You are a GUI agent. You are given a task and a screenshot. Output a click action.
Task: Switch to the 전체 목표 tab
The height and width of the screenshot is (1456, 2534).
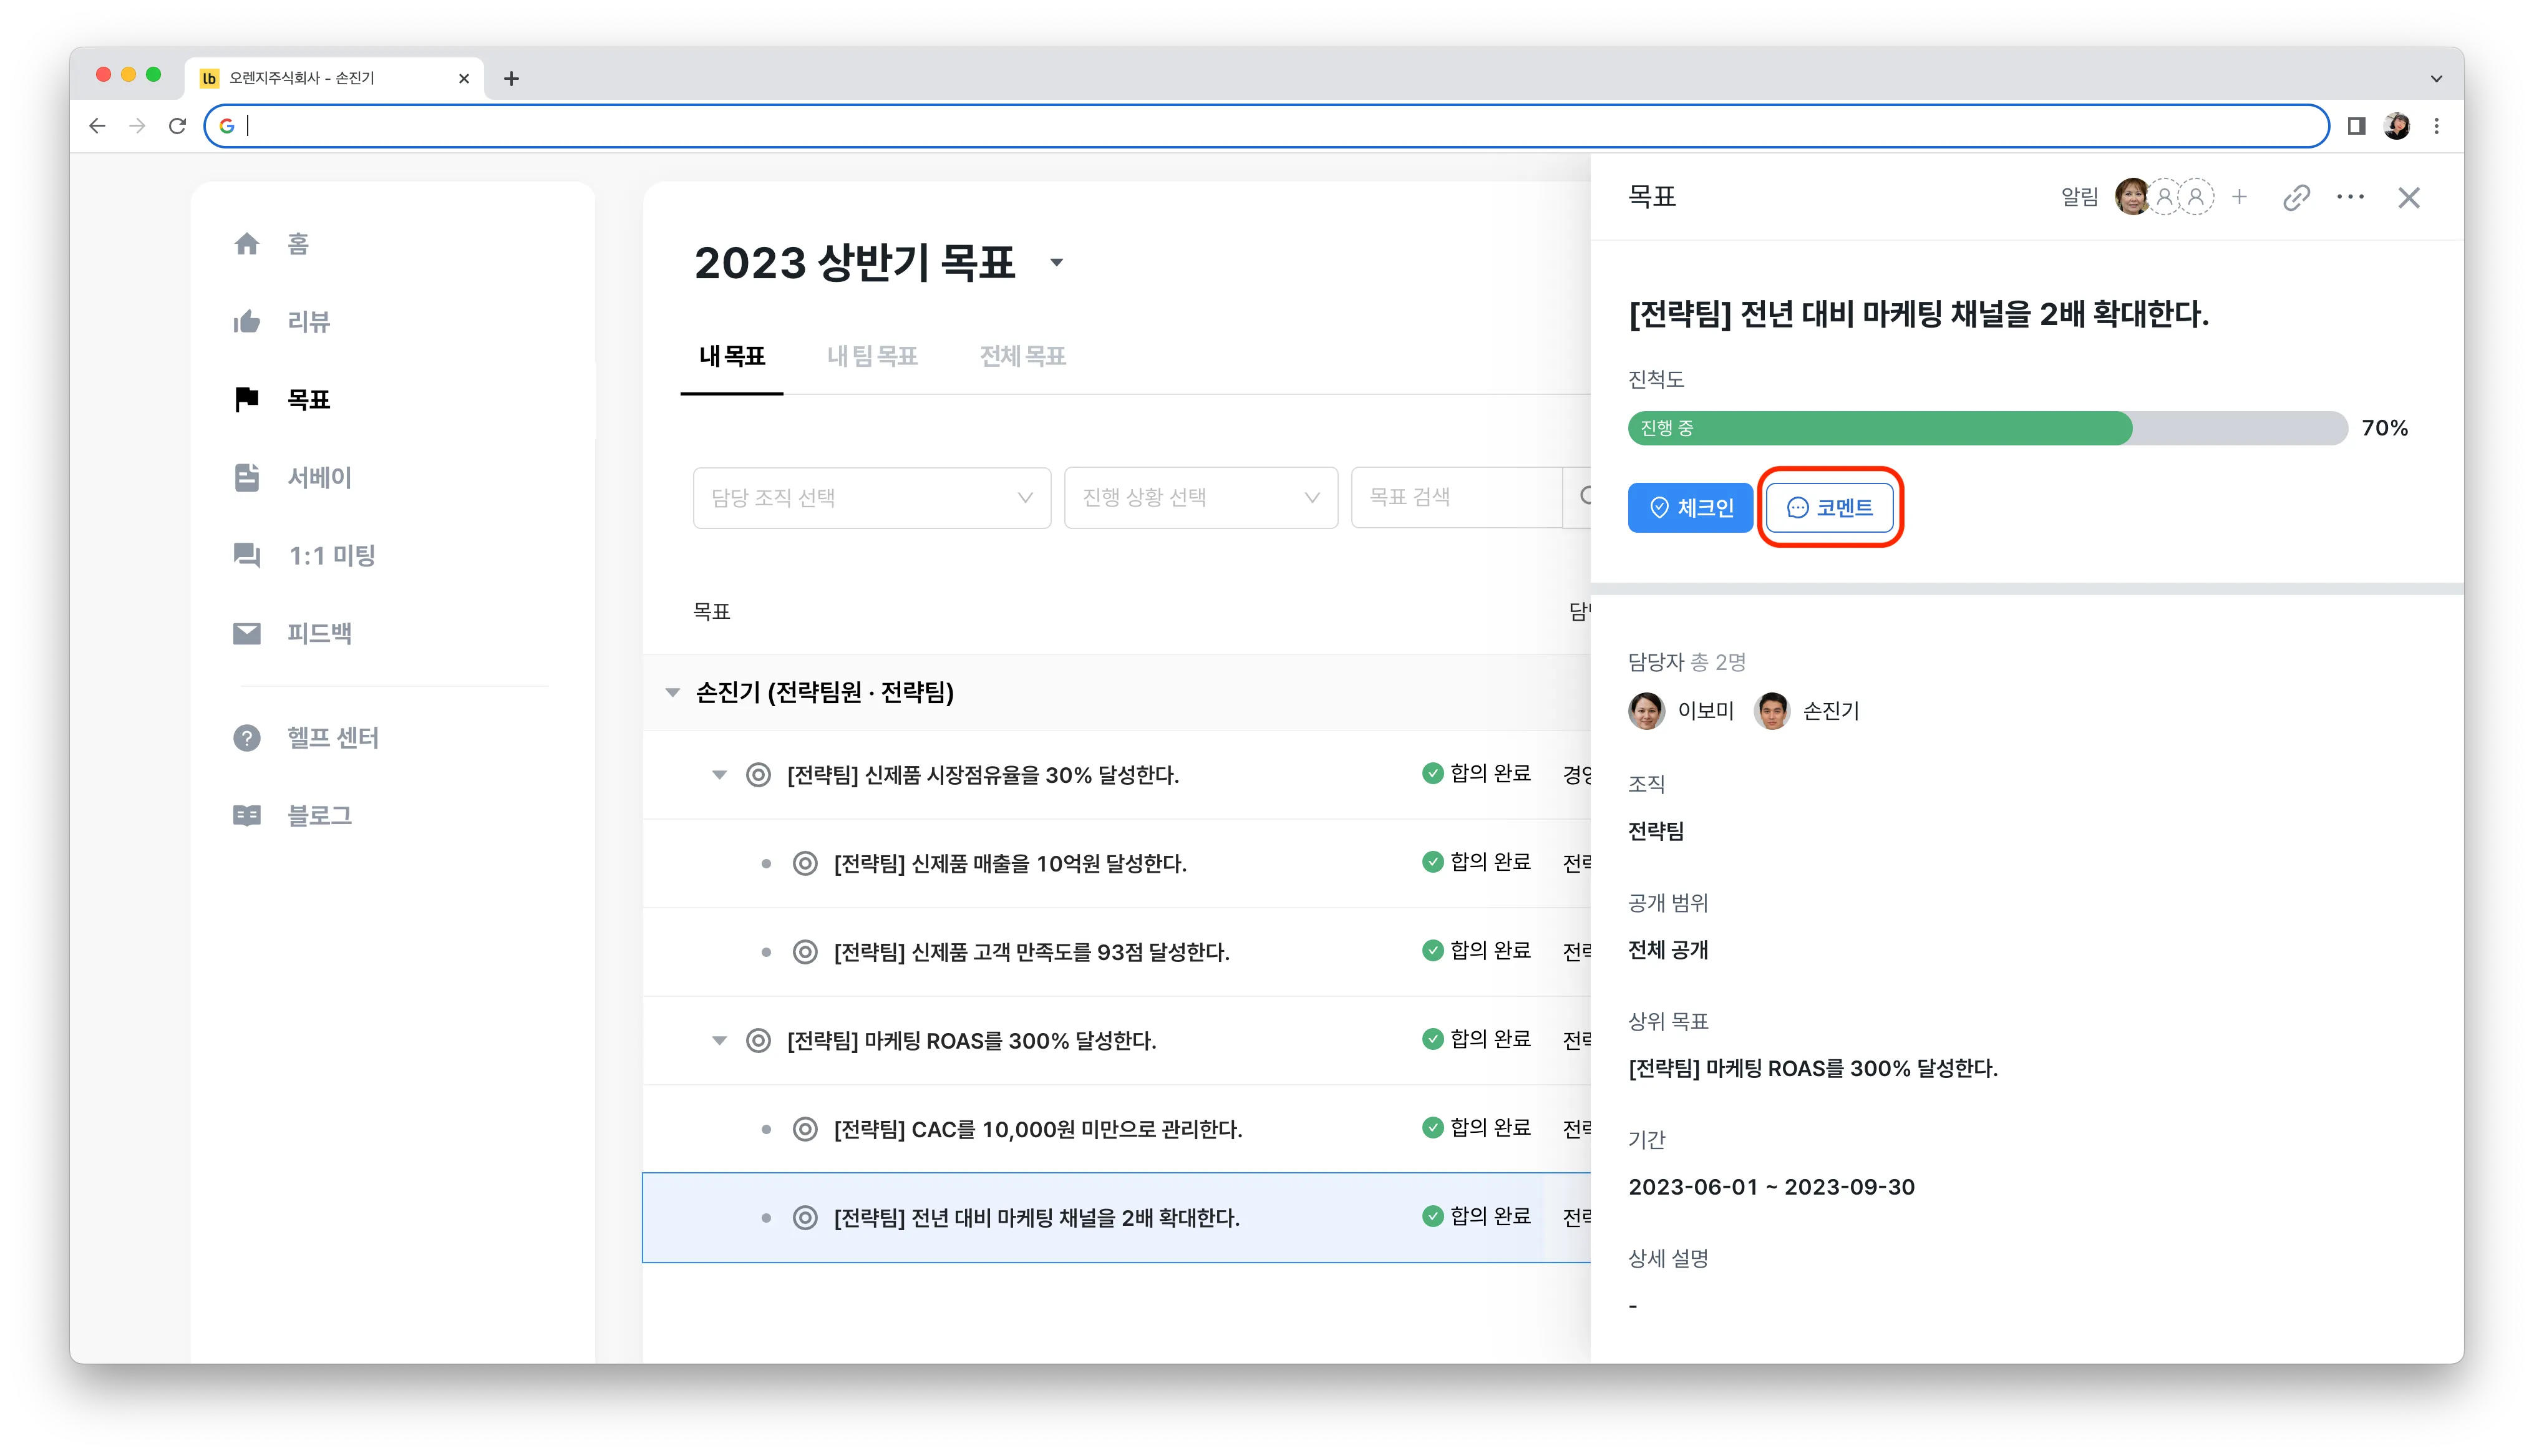coord(1023,356)
